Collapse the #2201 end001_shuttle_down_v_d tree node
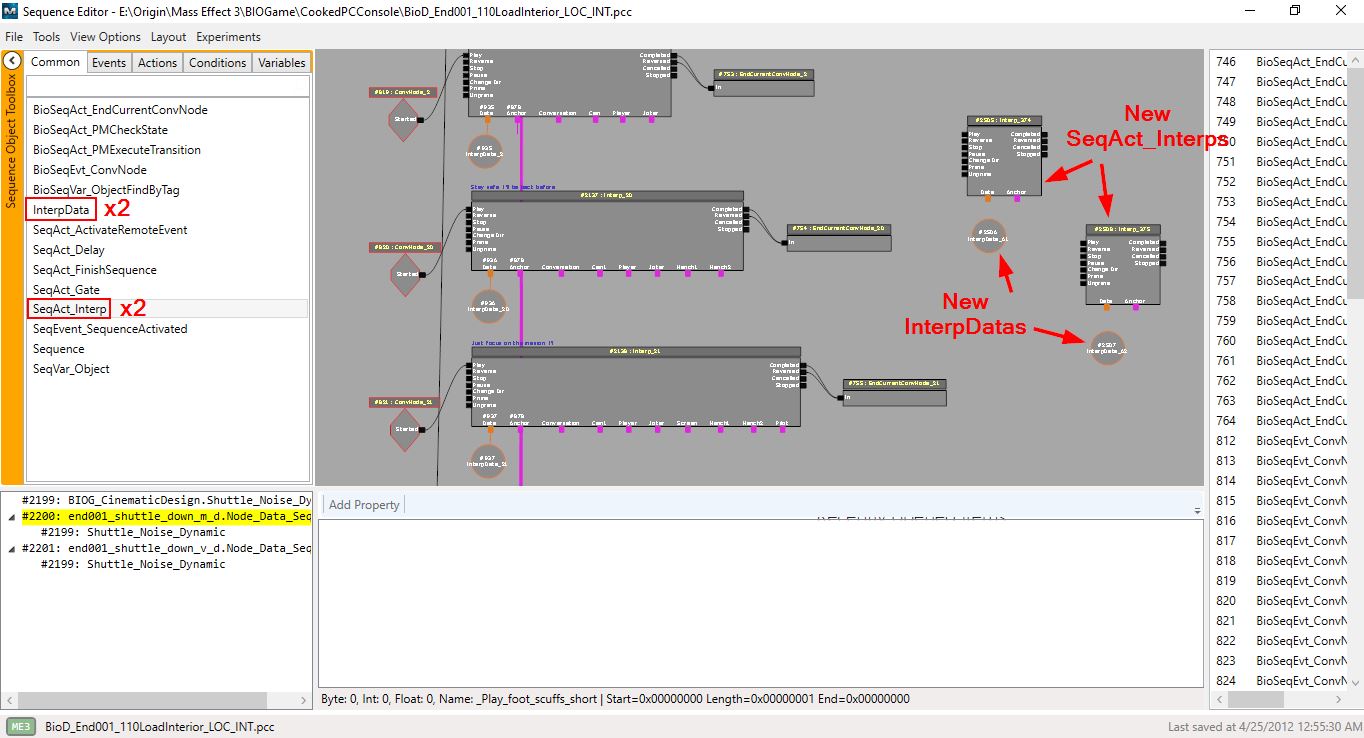 (x=11, y=548)
